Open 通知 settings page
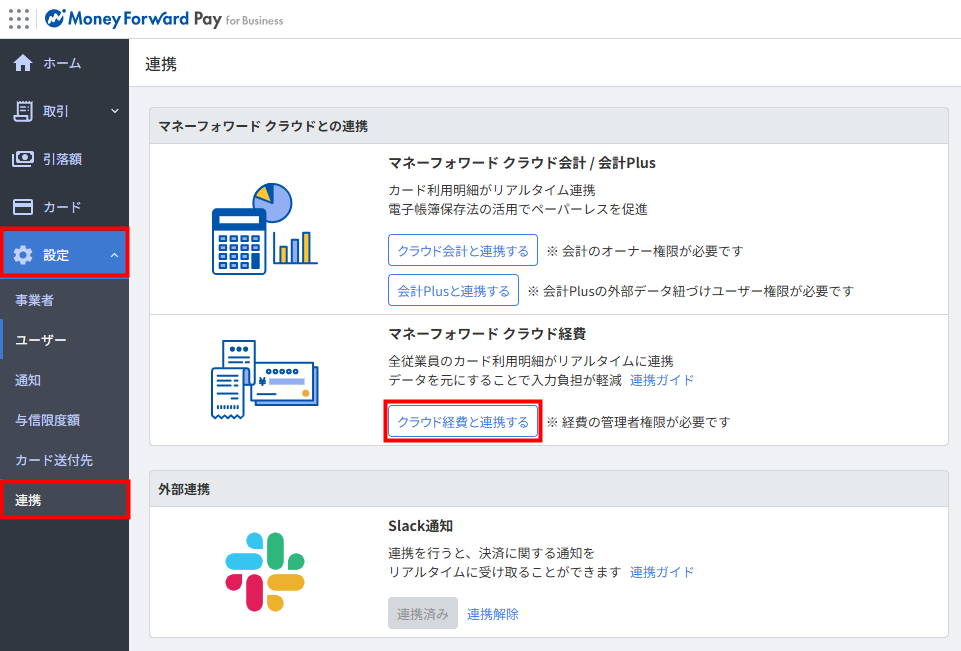 (64, 380)
